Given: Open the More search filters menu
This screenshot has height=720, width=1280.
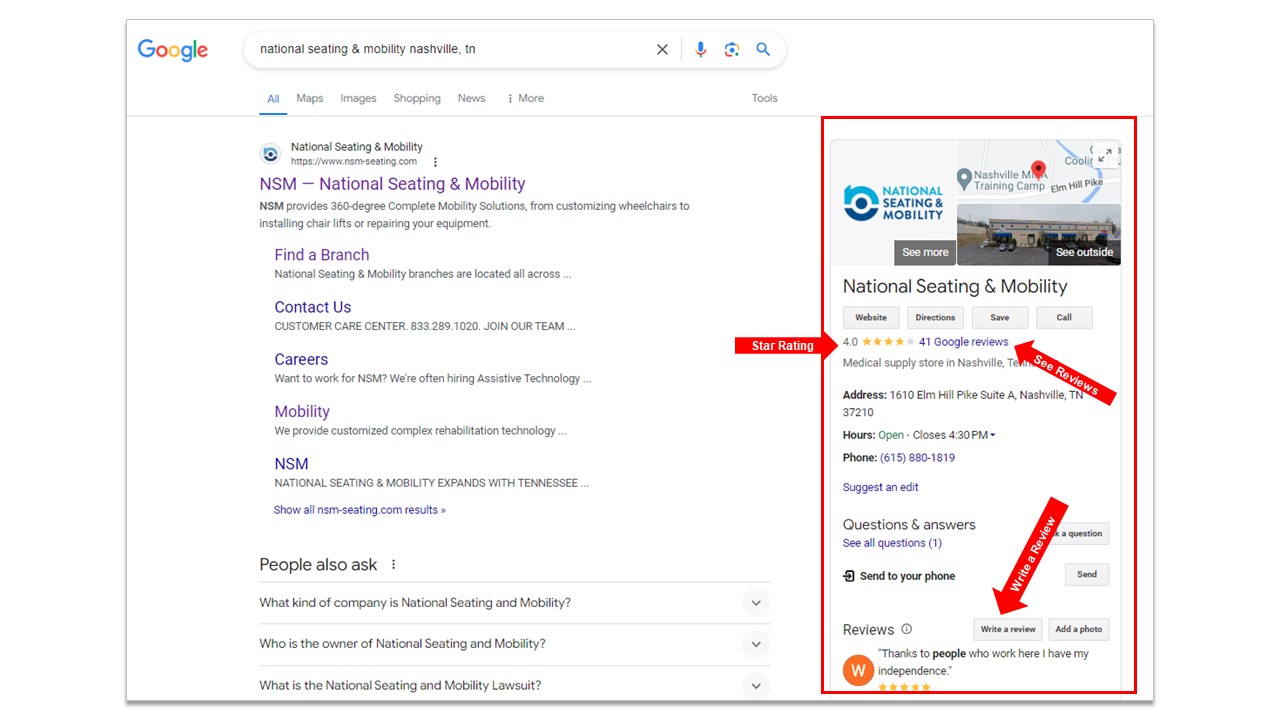Looking at the screenshot, I should [525, 98].
